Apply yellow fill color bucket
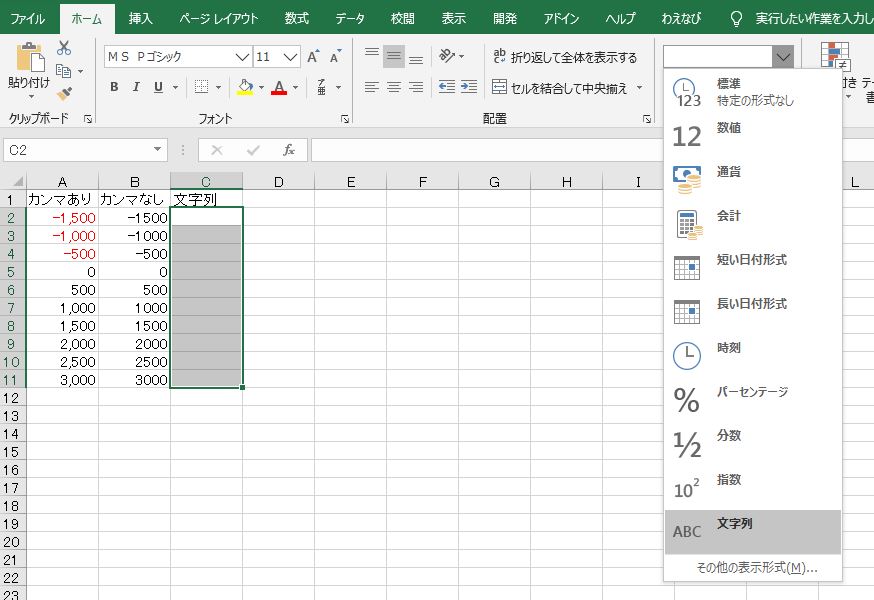The height and width of the screenshot is (600, 874). coord(245,87)
